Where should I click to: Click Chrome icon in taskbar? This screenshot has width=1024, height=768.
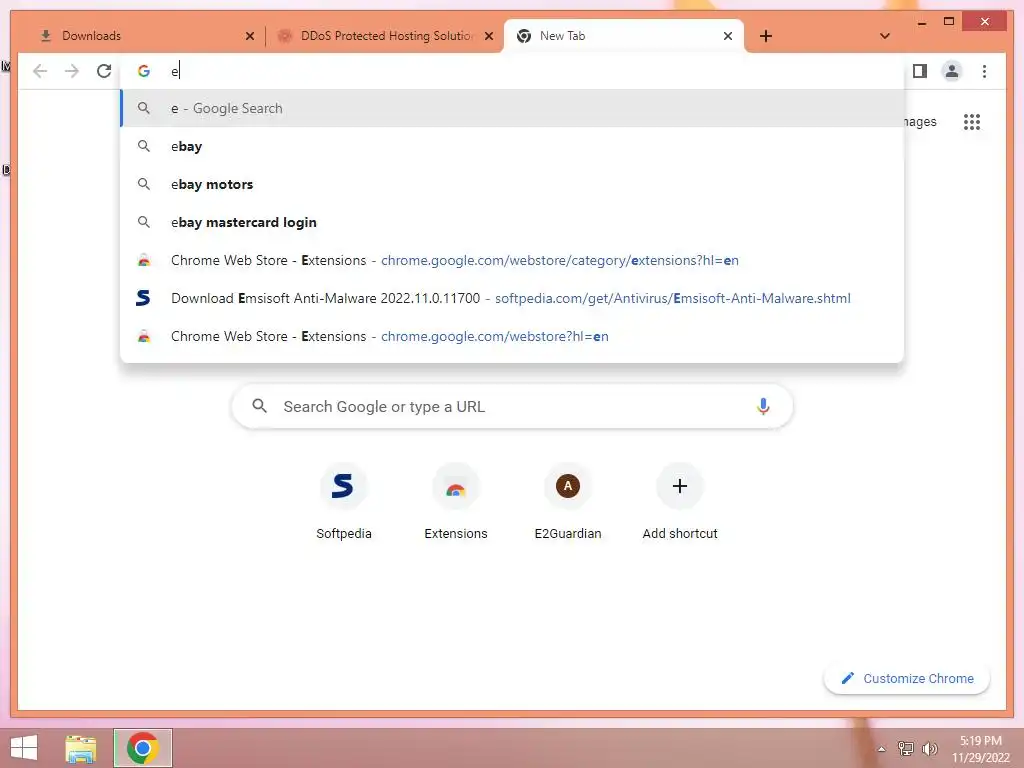[142, 748]
